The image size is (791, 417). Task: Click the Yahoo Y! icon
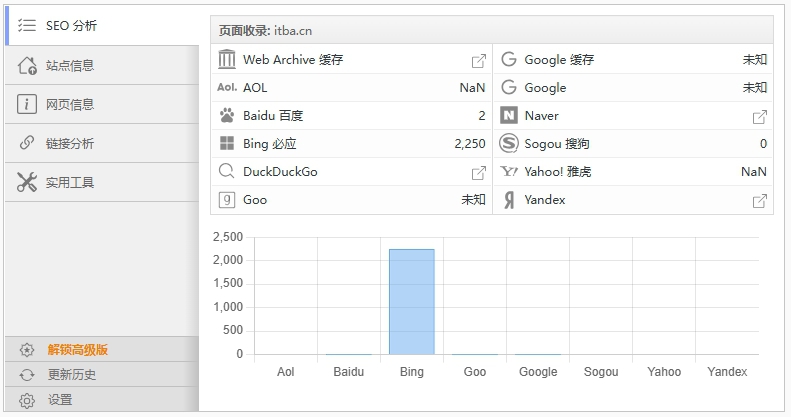click(x=509, y=171)
